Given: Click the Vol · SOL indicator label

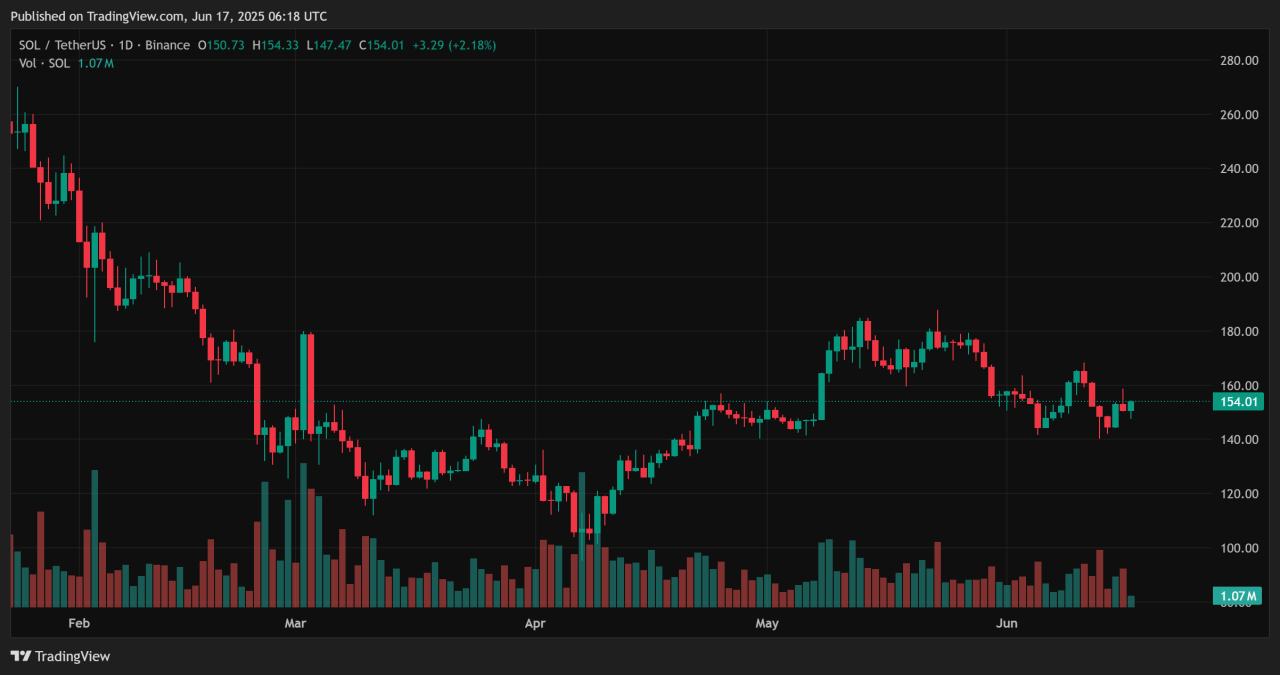Looking at the screenshot, I should click(x=45, y=63).
